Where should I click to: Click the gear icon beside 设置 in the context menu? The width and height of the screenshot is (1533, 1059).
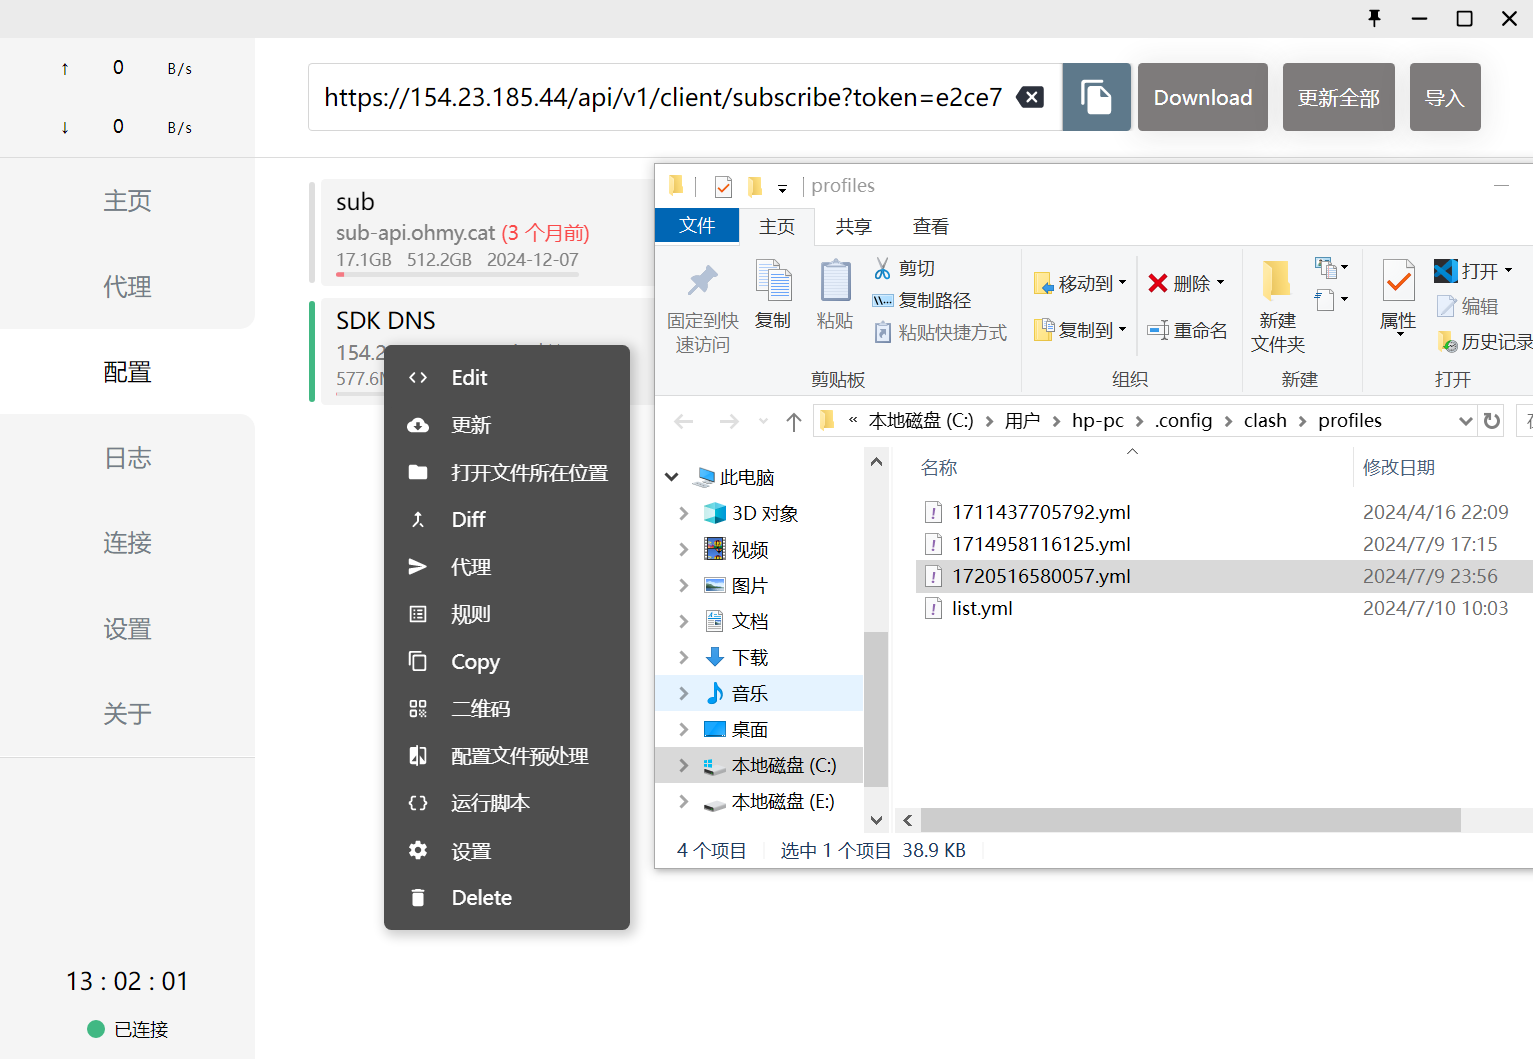pyautogui.click(x=418, y=850)
